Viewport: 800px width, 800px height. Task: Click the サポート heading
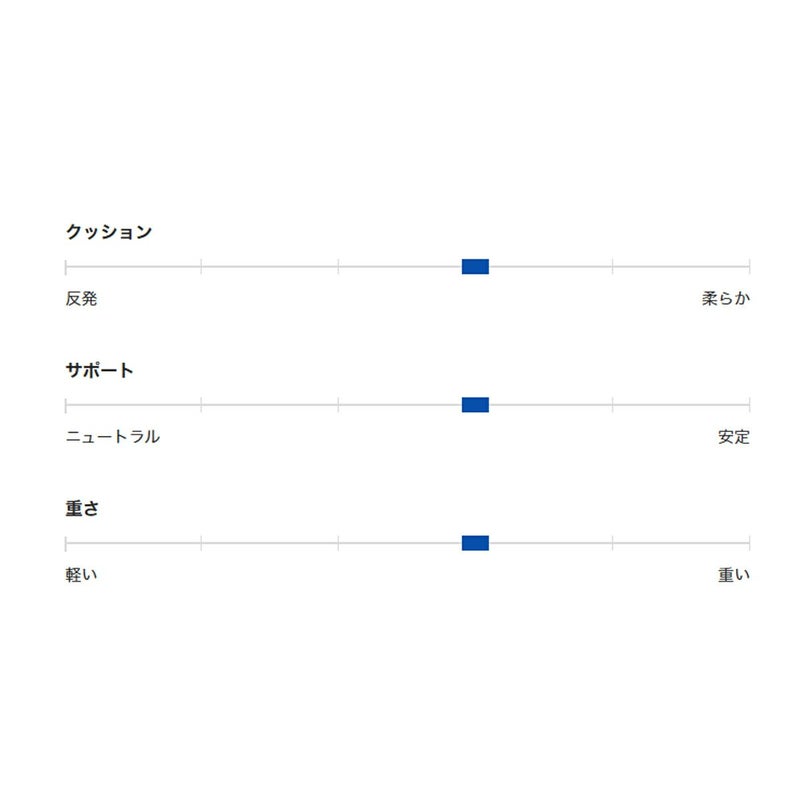pyautogui.click(x=99, y=370)
